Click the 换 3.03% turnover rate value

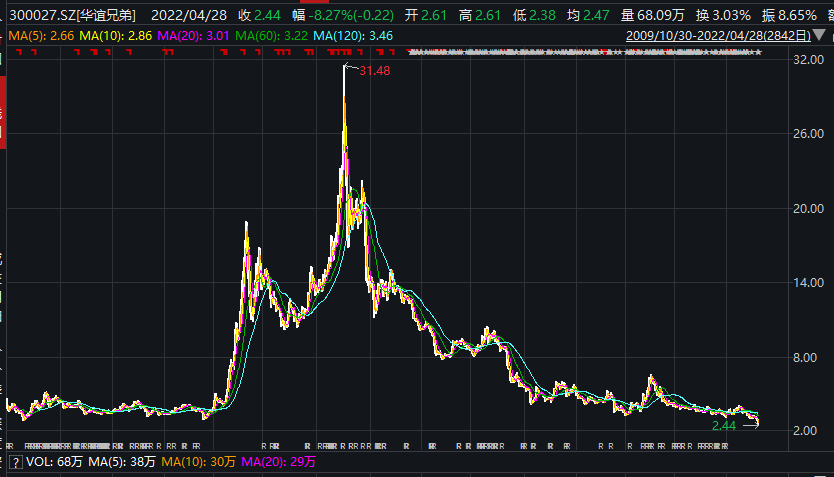tap(719, 15)
